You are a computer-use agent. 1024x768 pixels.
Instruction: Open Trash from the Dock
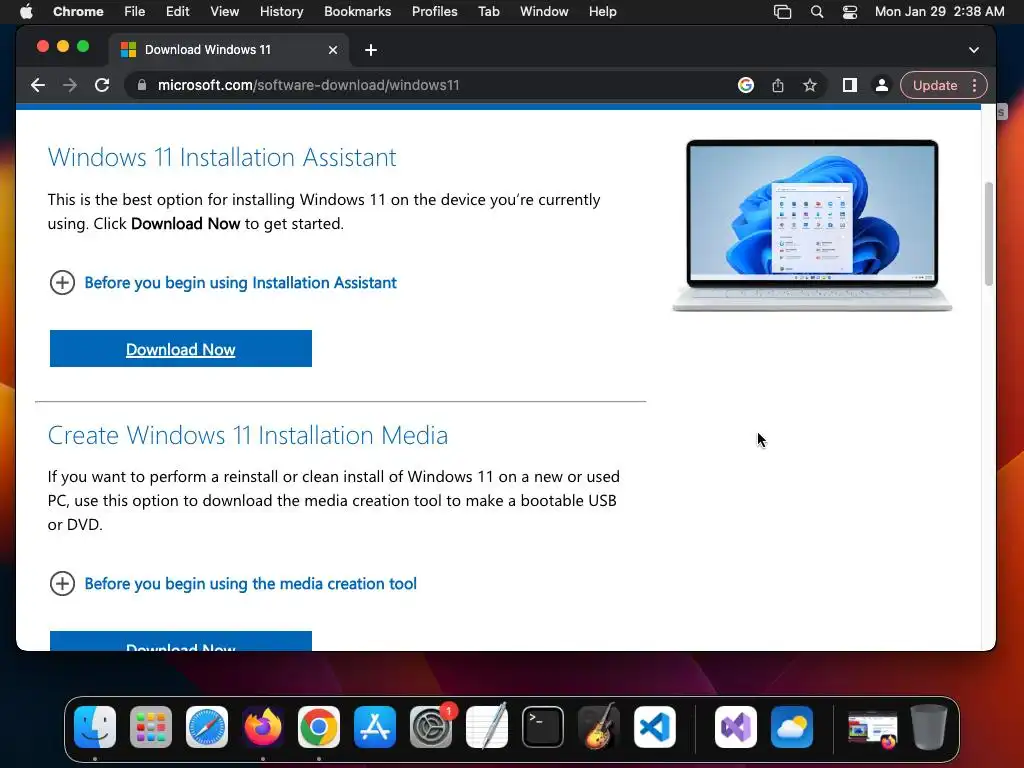929,727
